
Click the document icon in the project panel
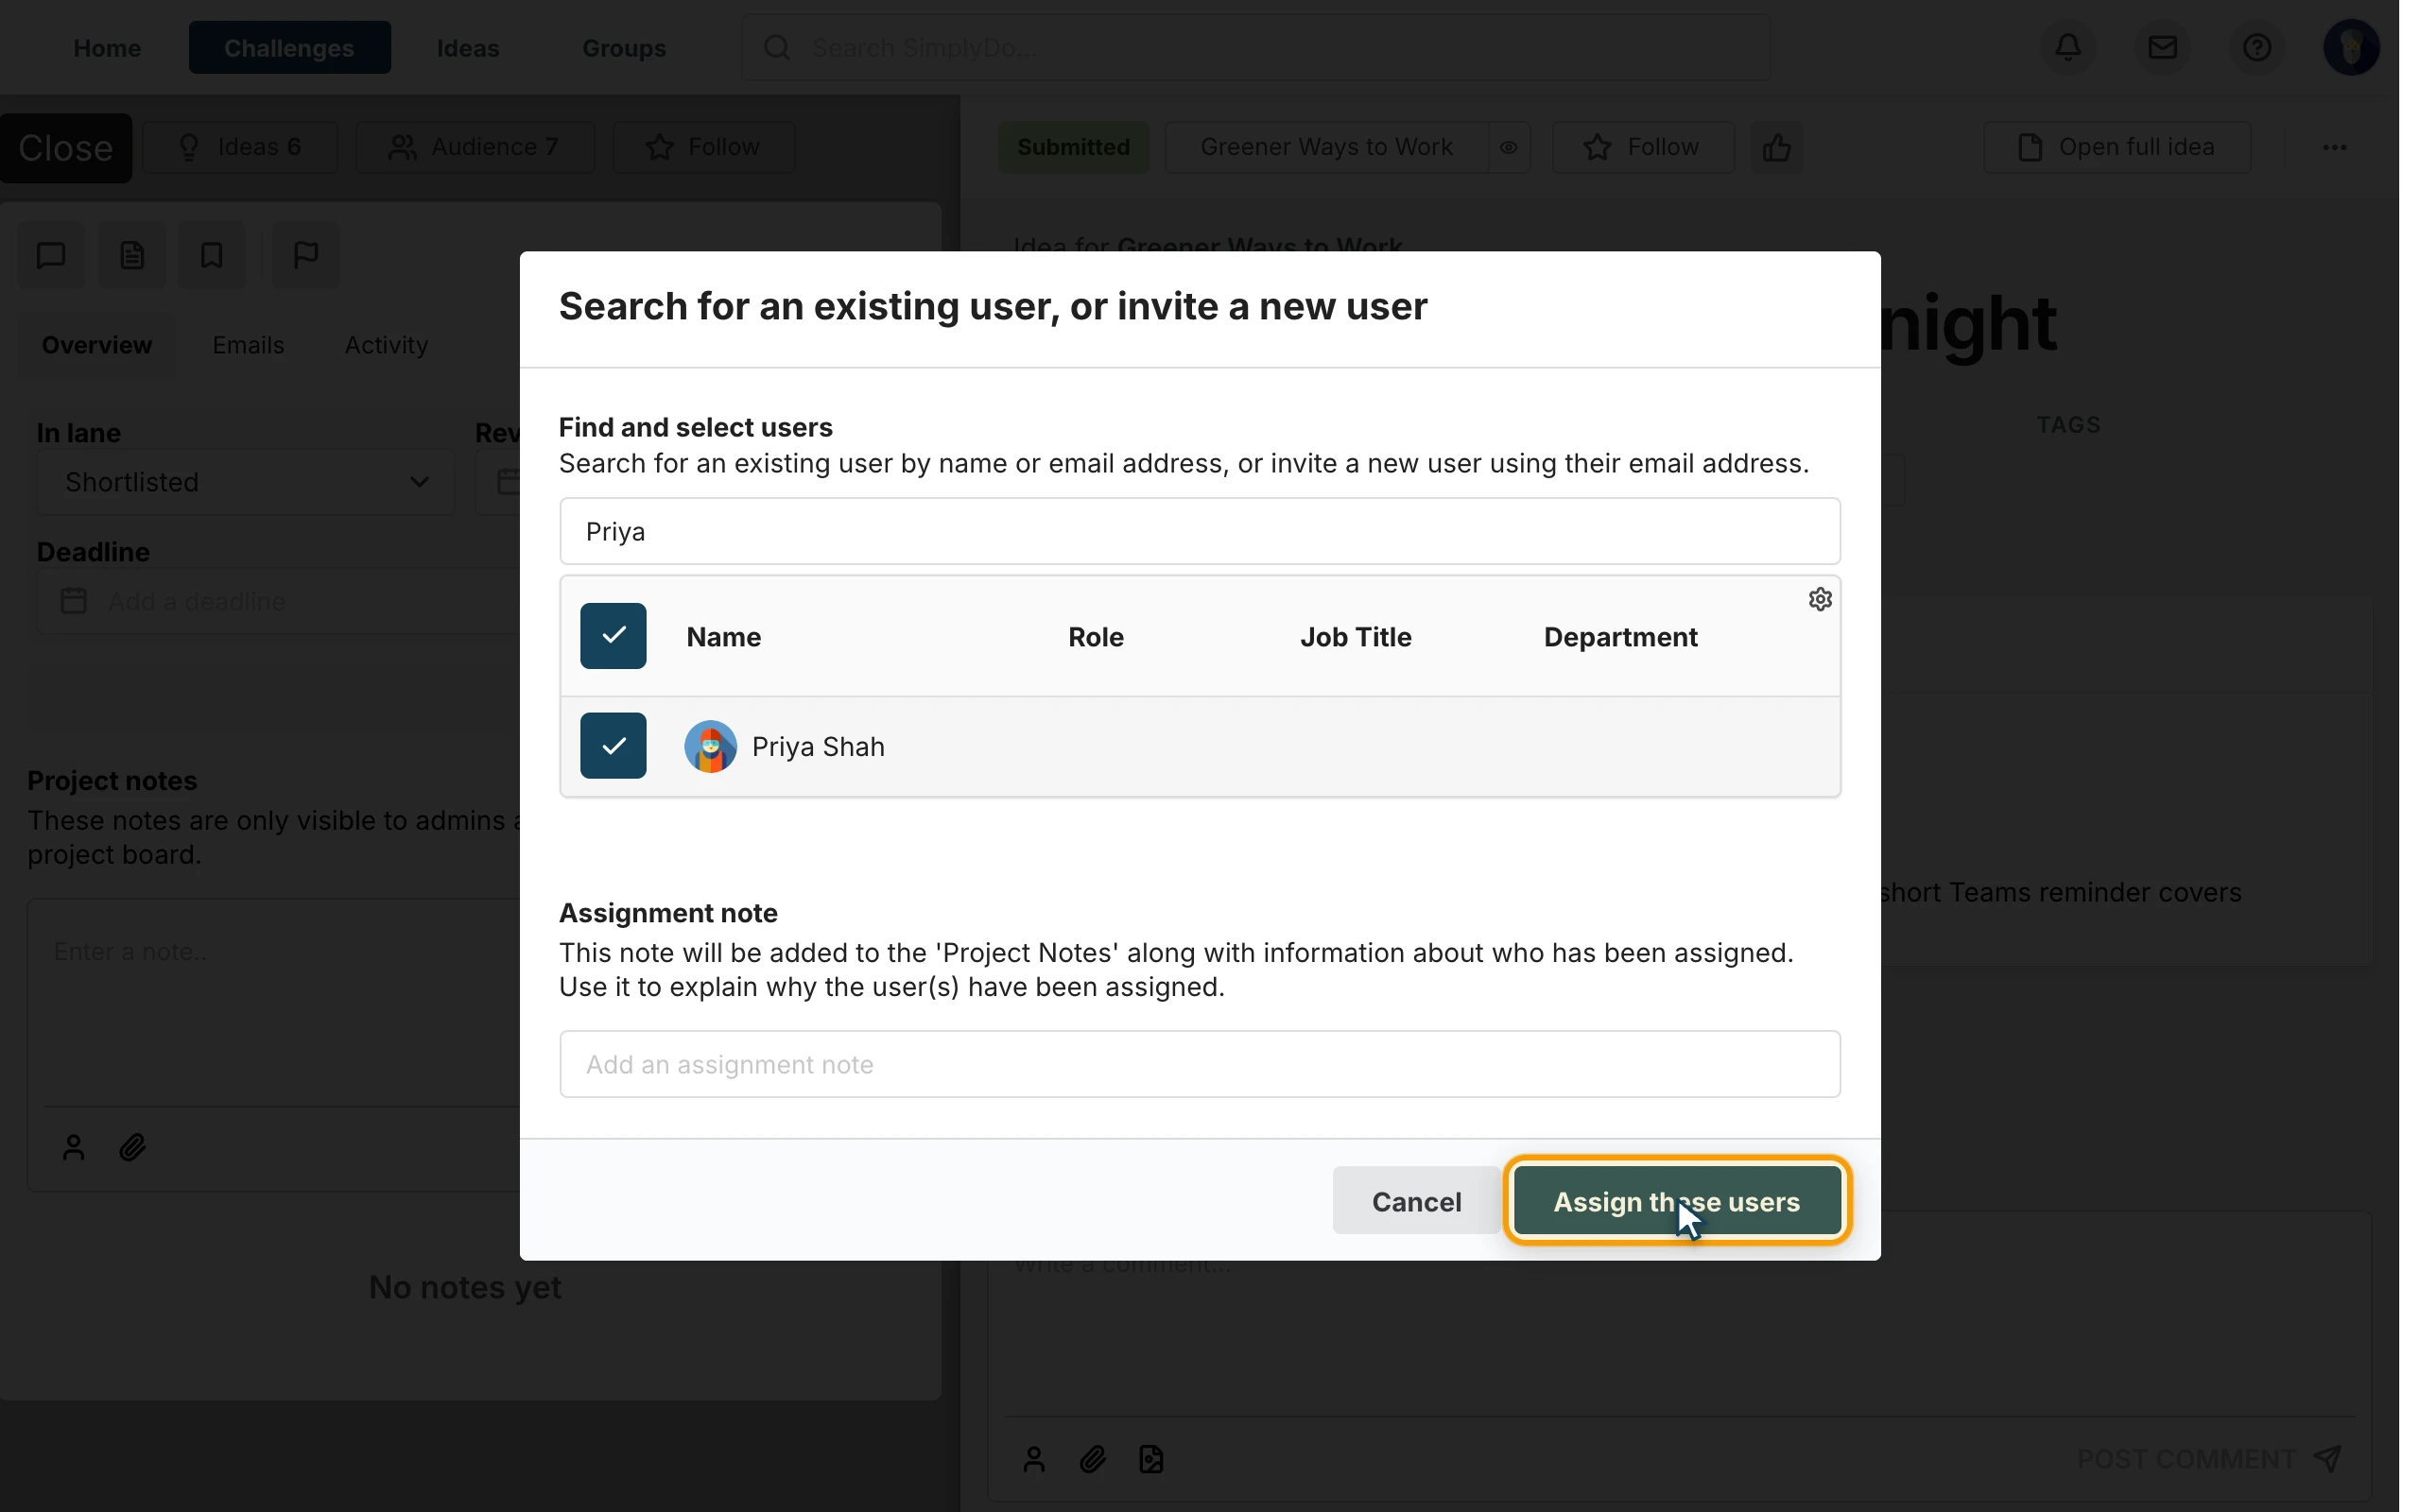[132, 255]
